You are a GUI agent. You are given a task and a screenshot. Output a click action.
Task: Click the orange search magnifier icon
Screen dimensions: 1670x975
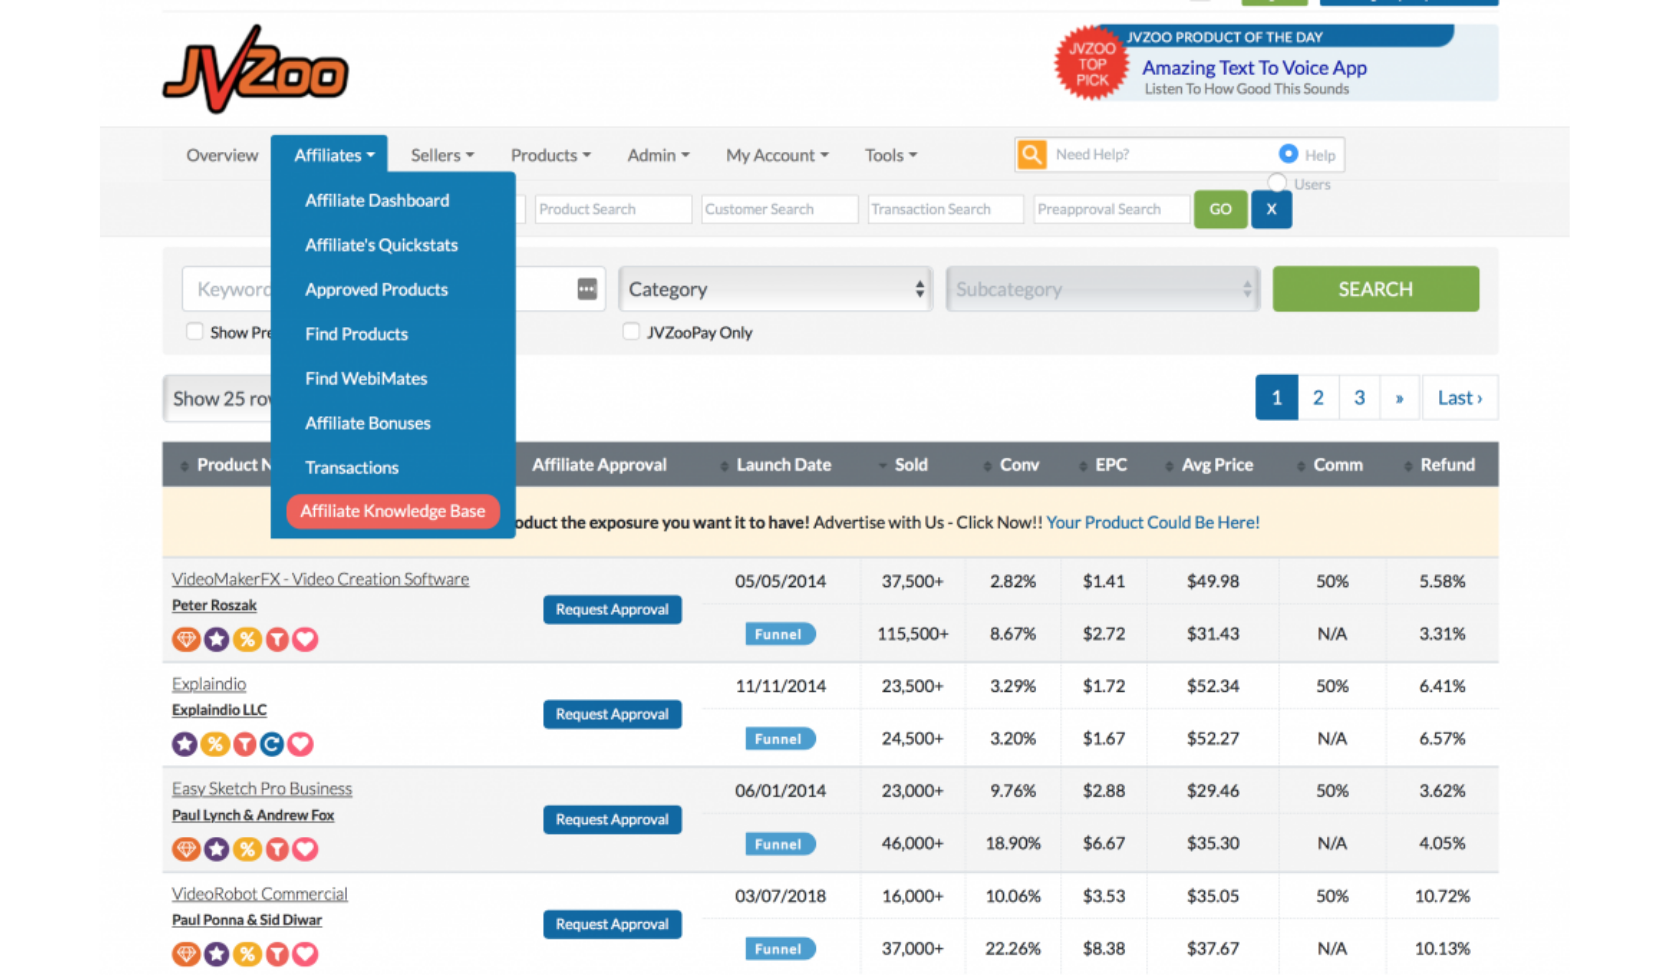(x=1031, y=154)
